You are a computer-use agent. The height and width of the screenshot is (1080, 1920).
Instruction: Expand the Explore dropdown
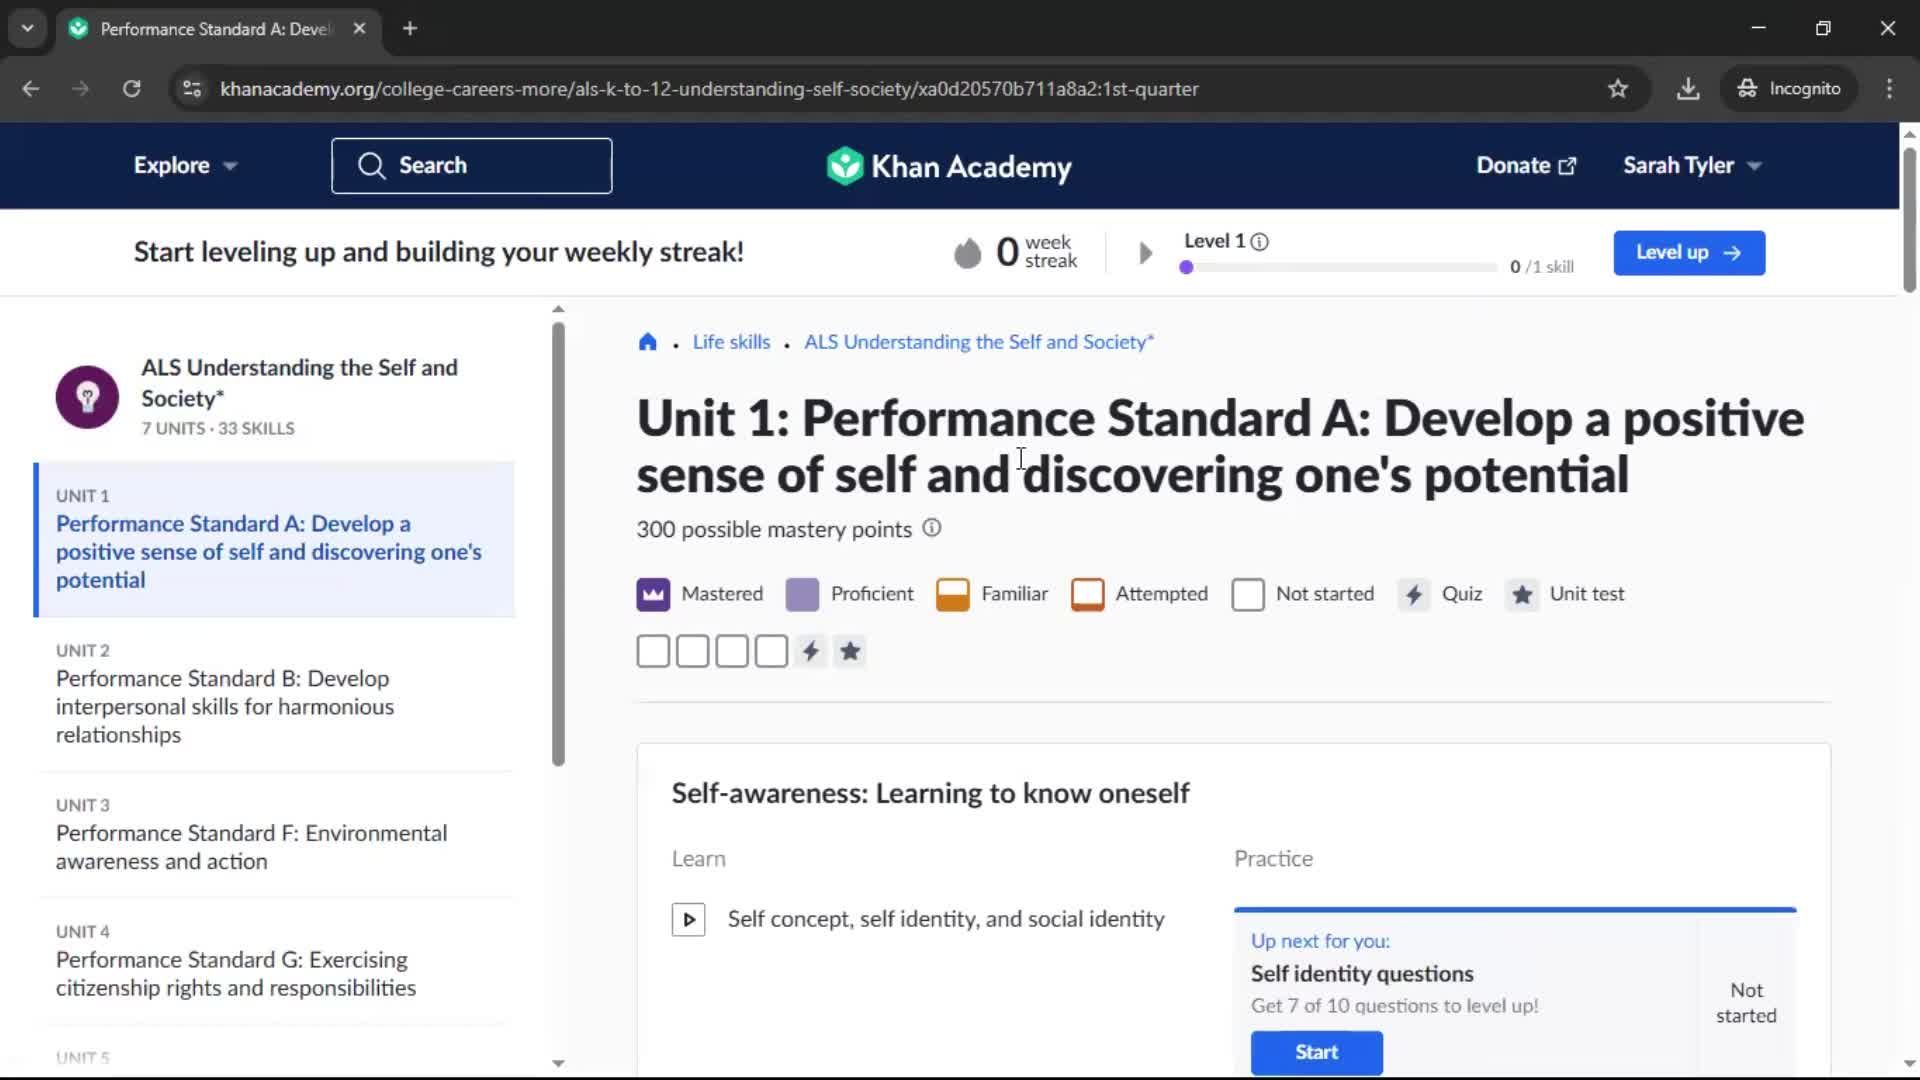pyautogui.click(x=186, y=166)
